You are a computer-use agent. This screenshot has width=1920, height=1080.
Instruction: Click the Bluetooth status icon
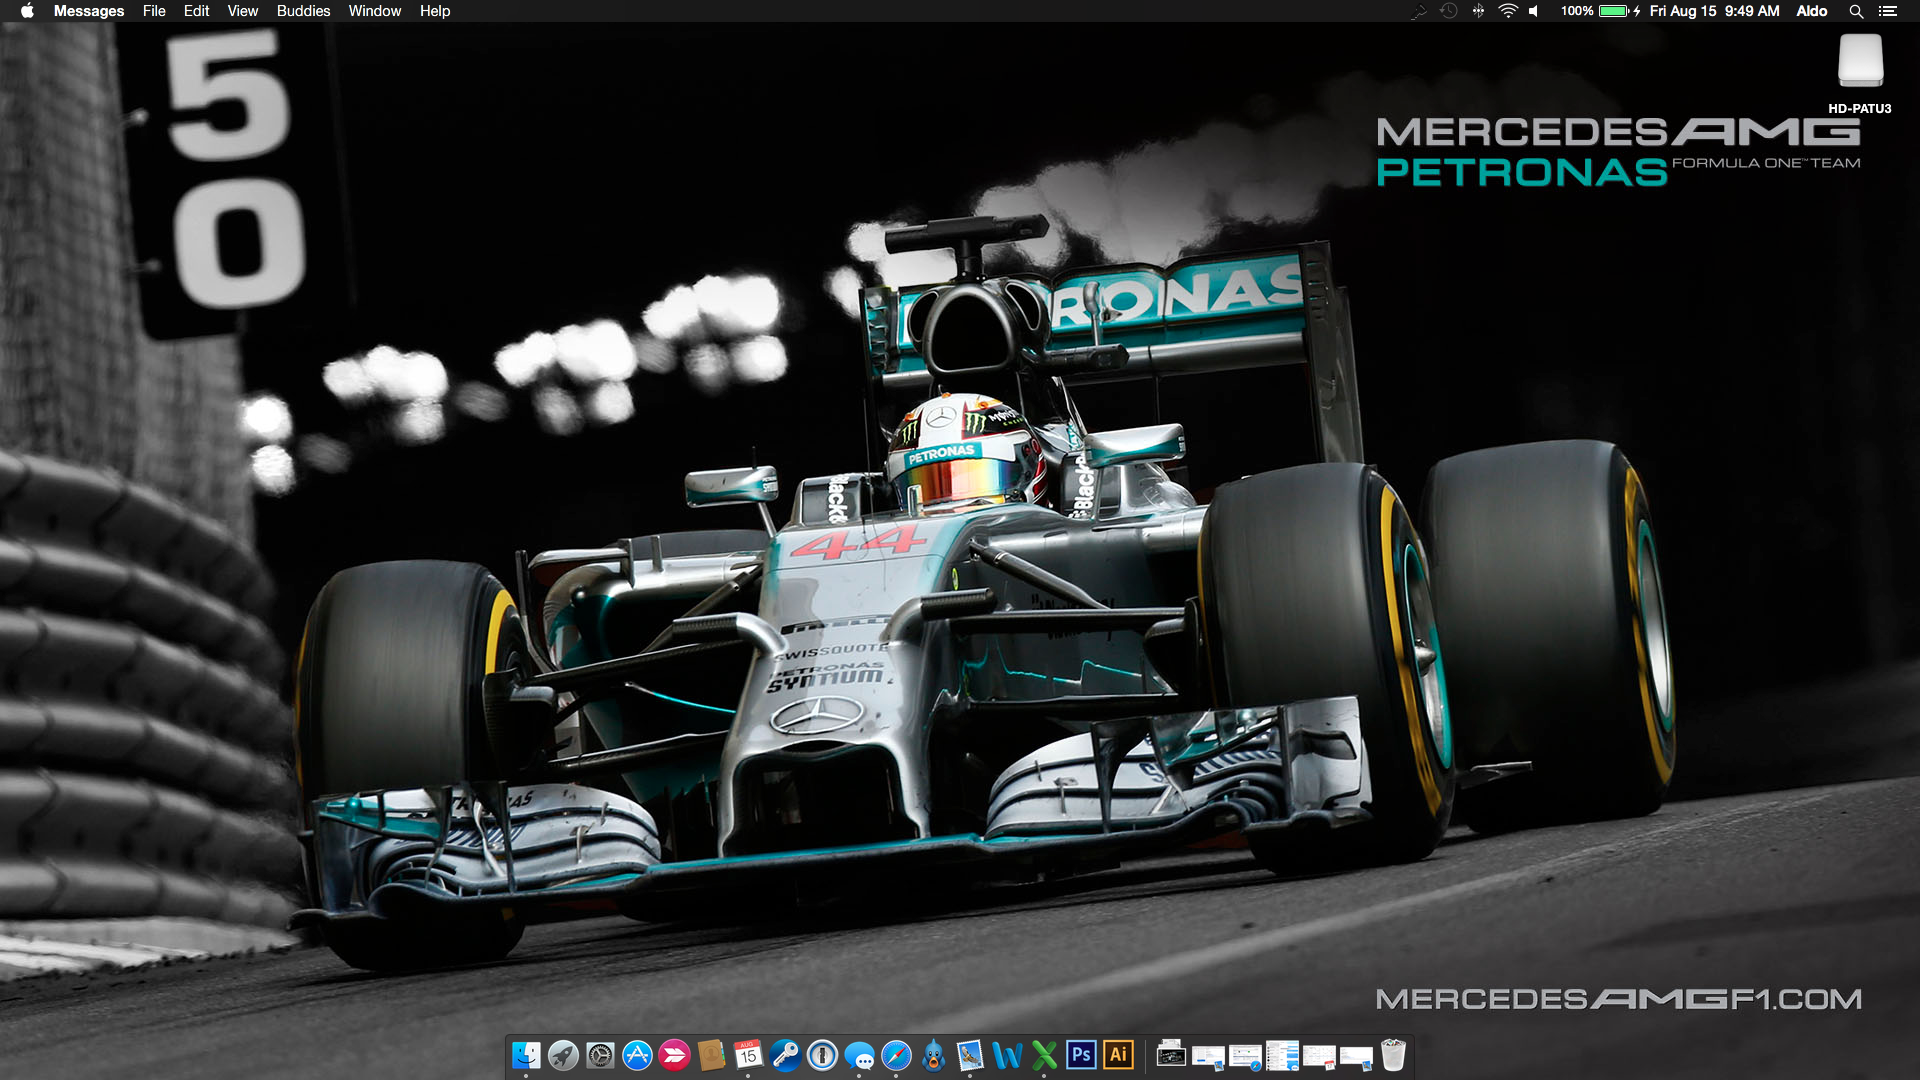coord(1478,11)
